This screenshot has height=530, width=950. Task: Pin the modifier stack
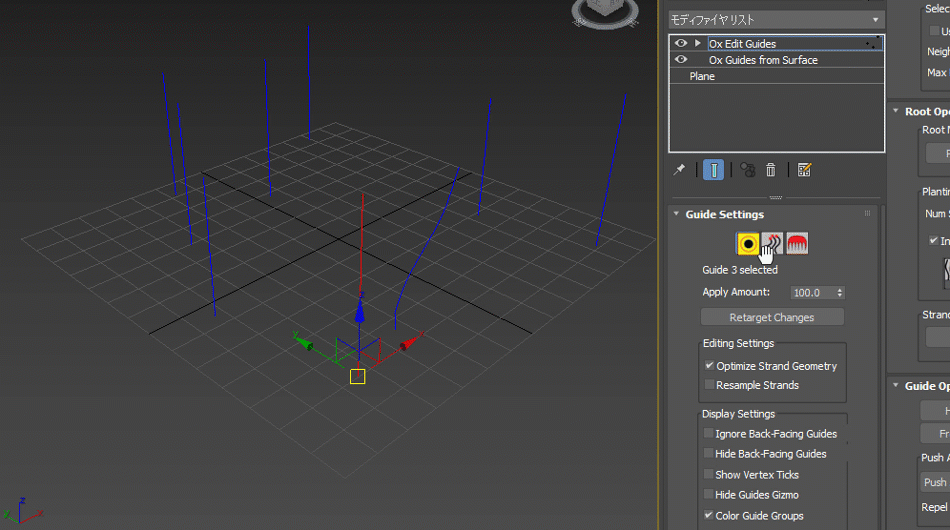pos(679,170)
